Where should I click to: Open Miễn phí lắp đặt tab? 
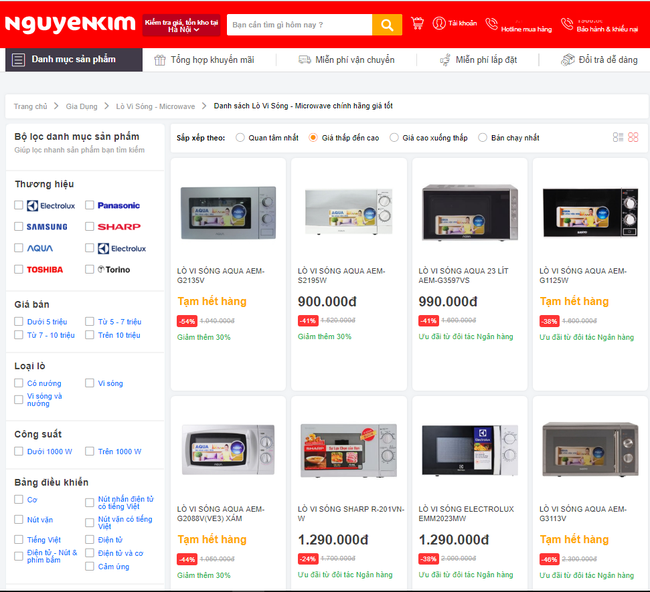[478, 60]
